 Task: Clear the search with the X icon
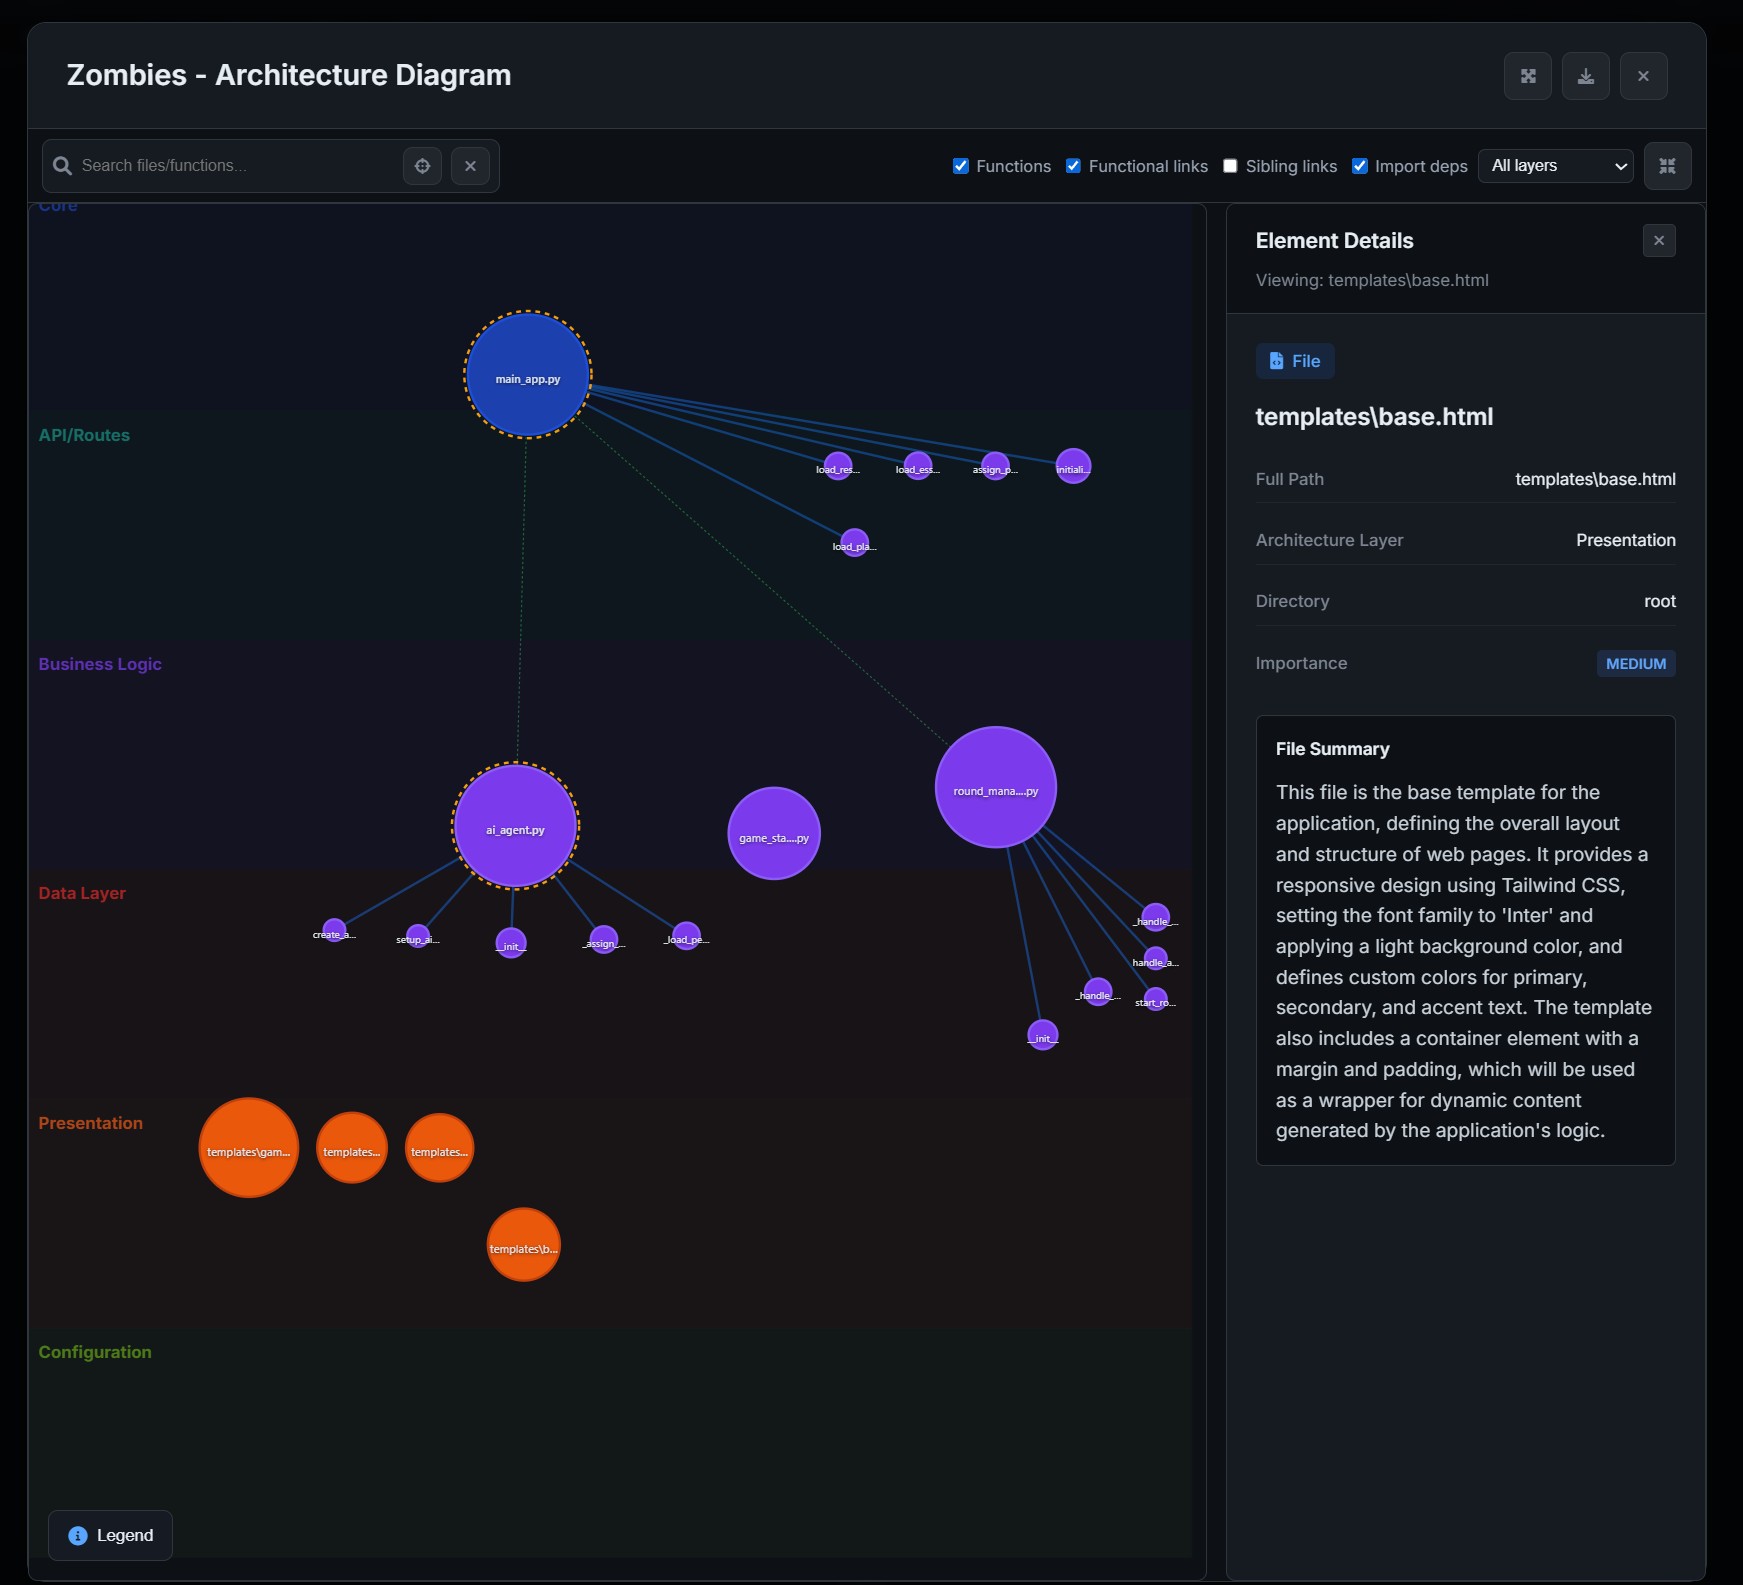470,166
